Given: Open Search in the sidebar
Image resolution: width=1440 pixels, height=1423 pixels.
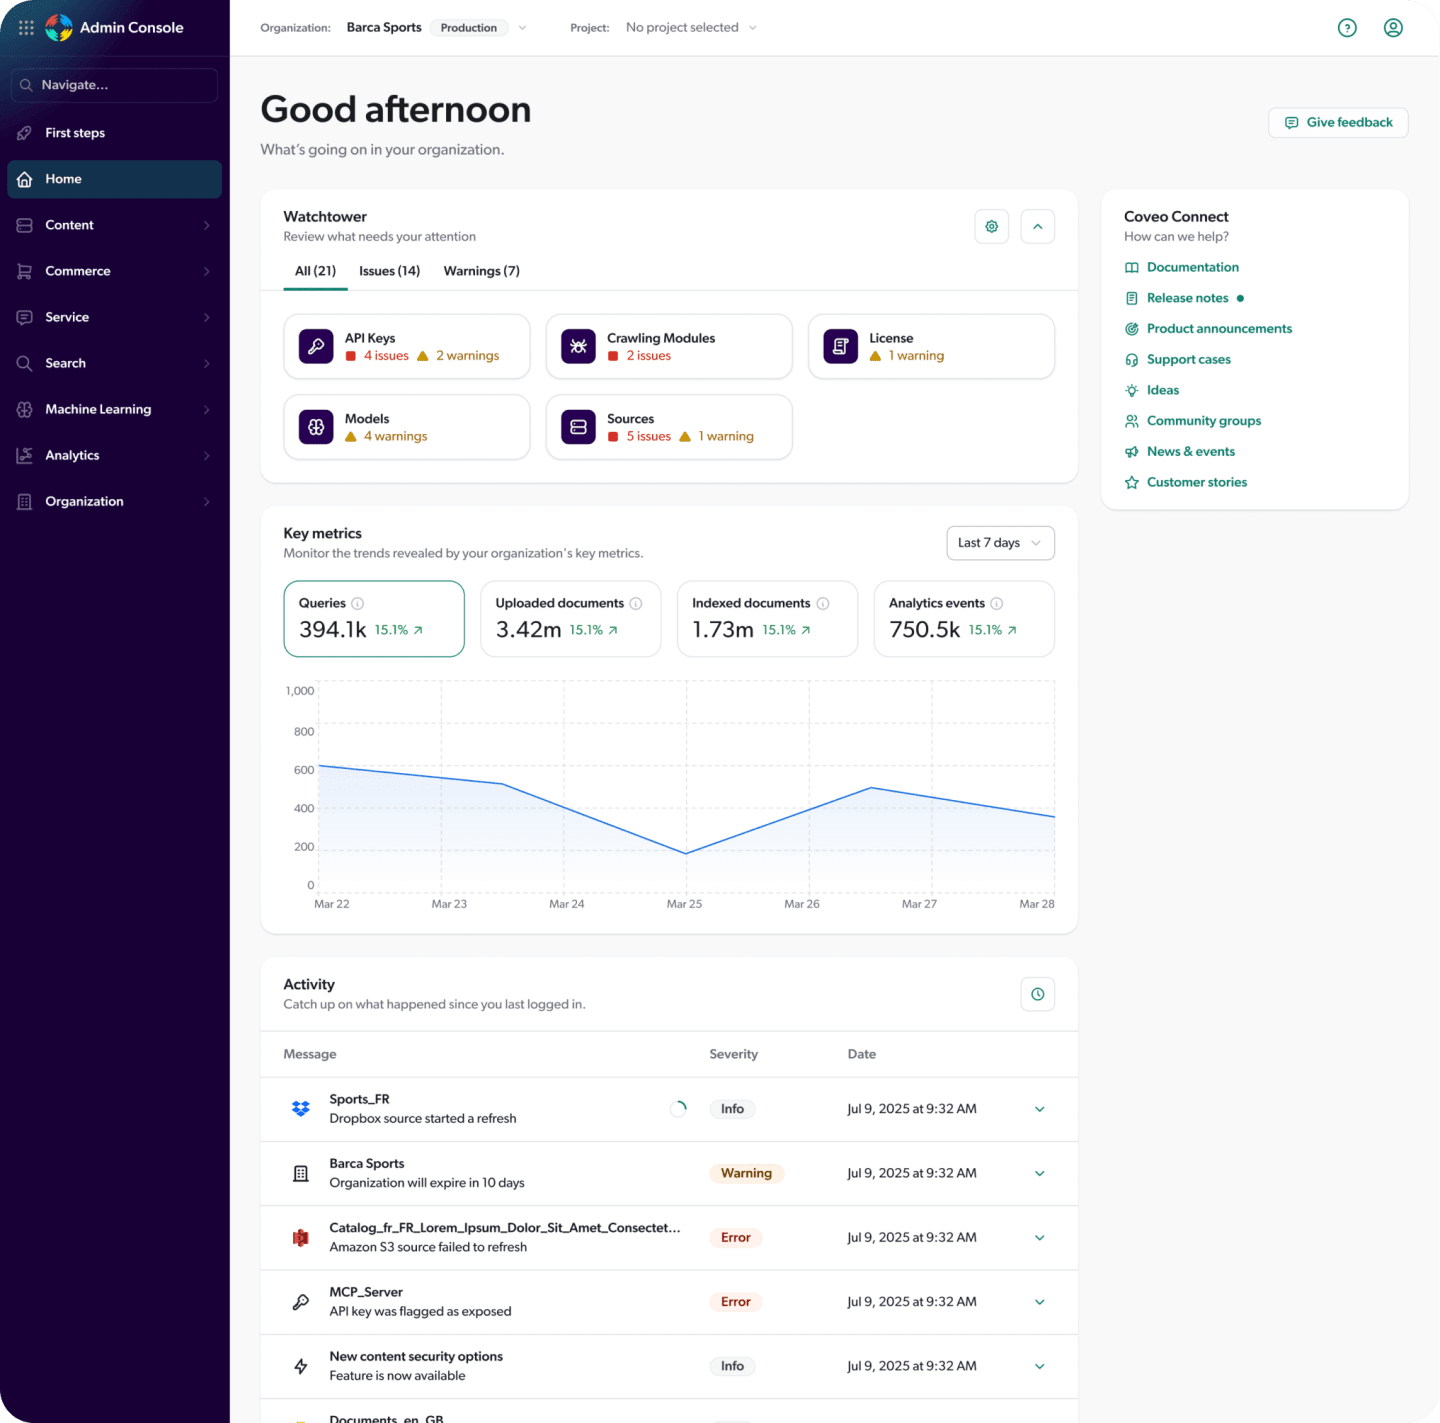Looking at the screenshot, I should click(114, 363).
